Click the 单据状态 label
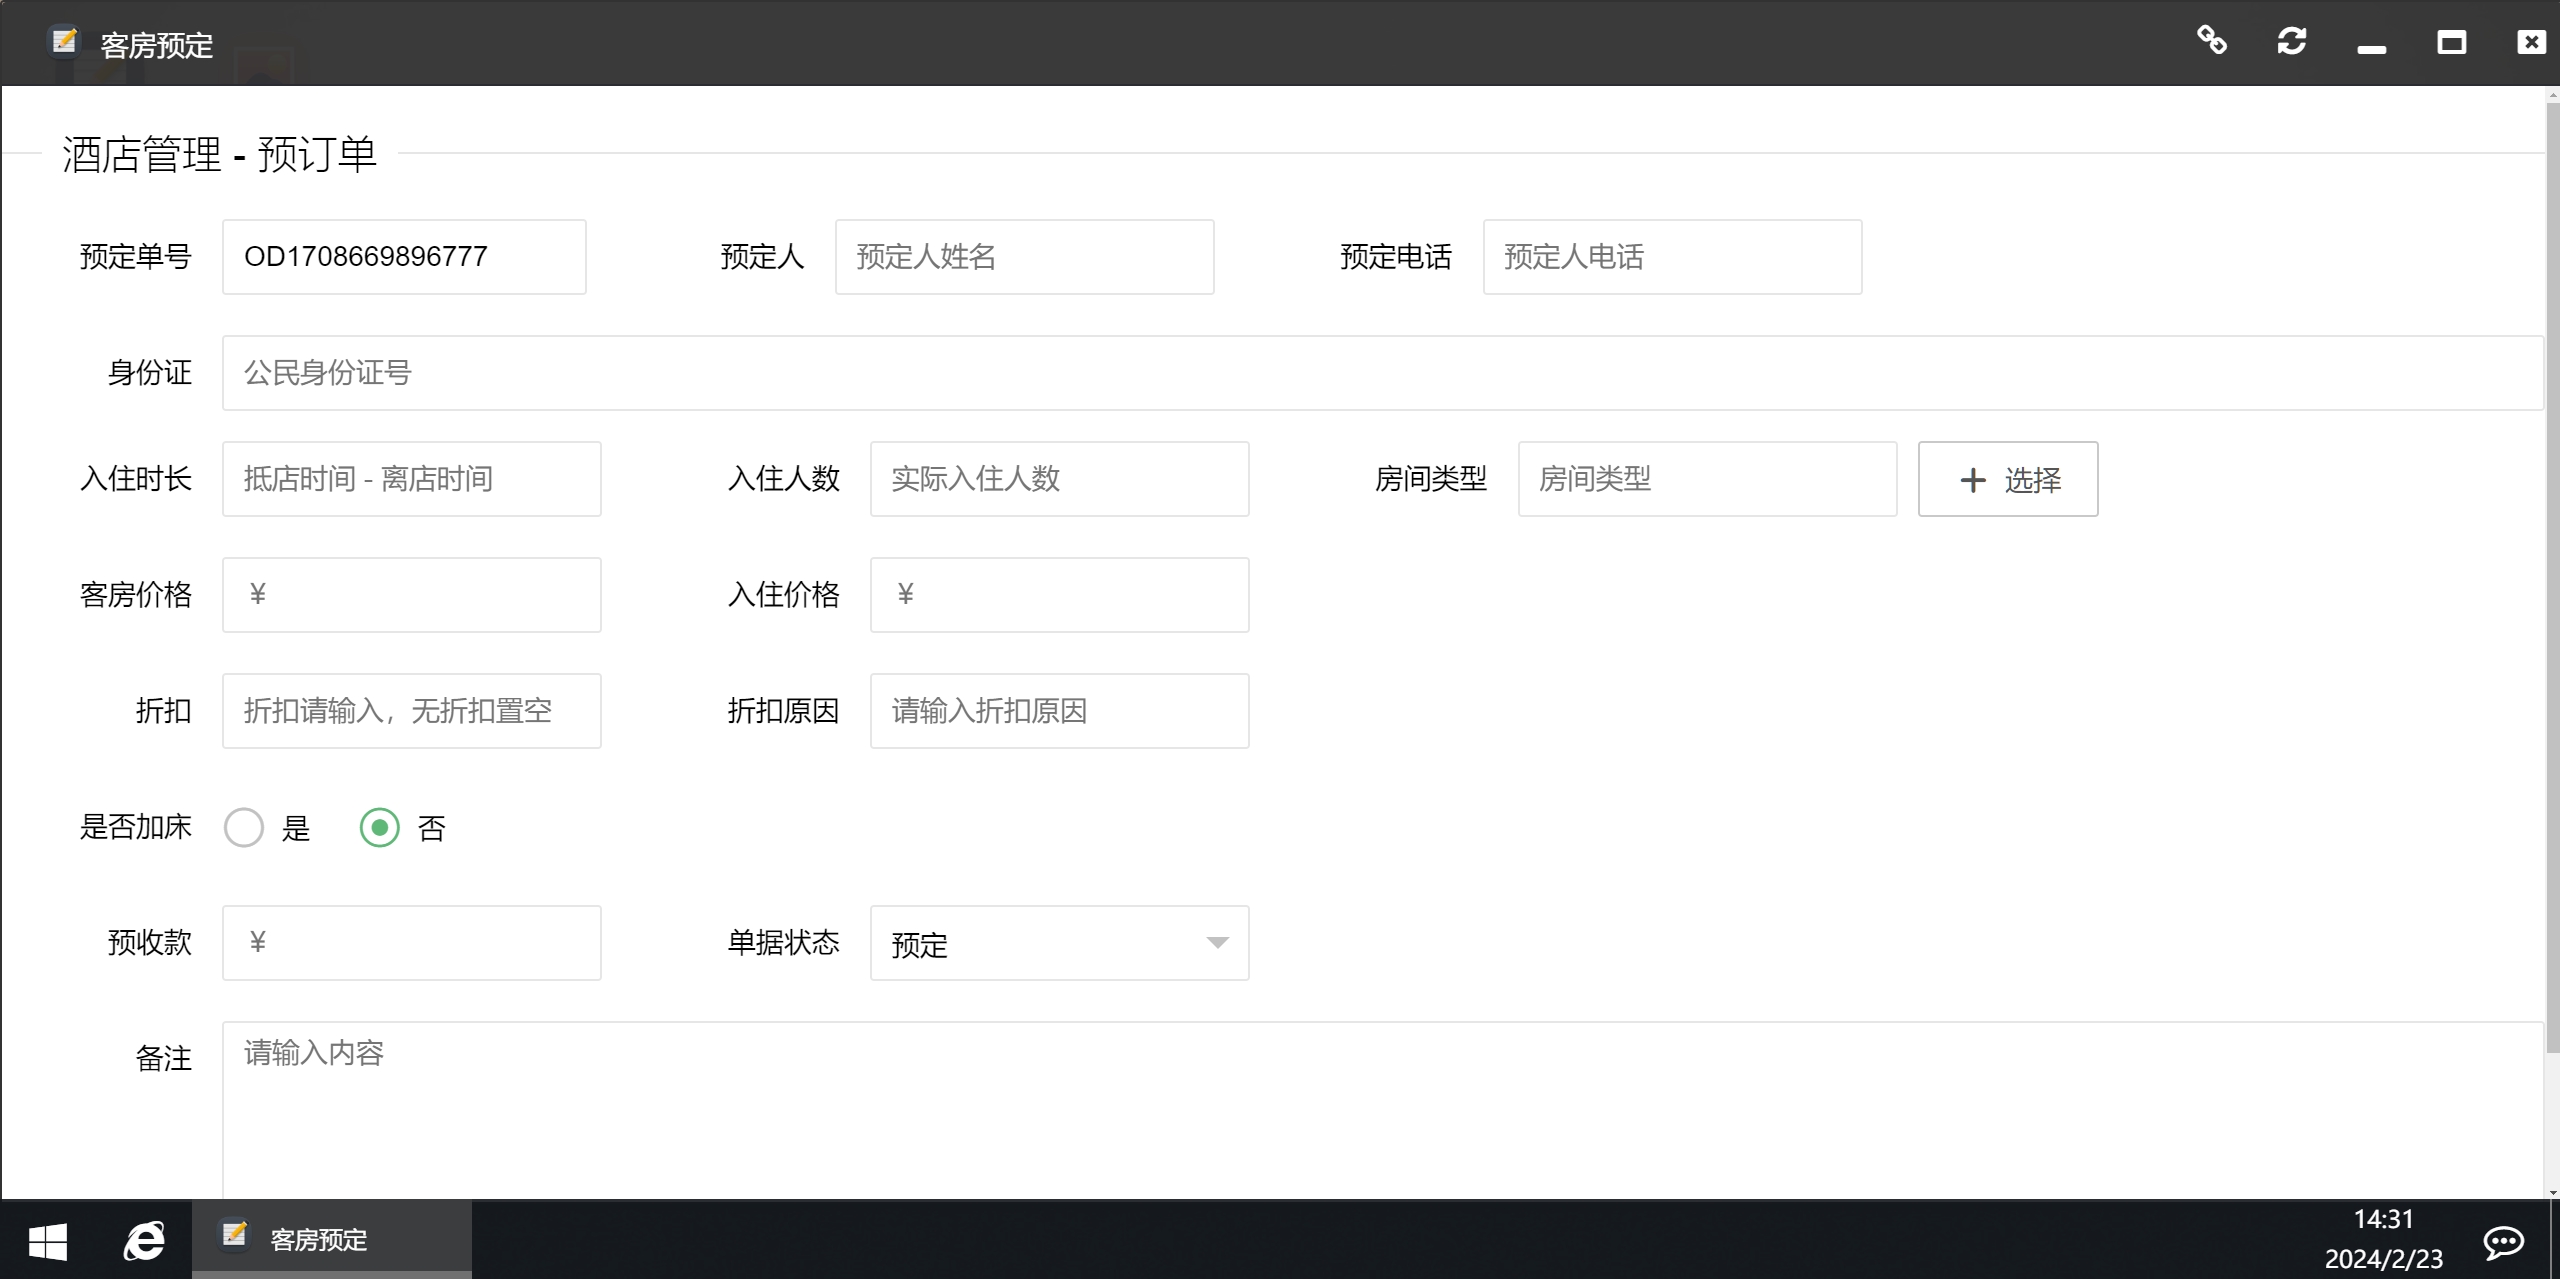 pyautogui.click(x=783, y=943)
